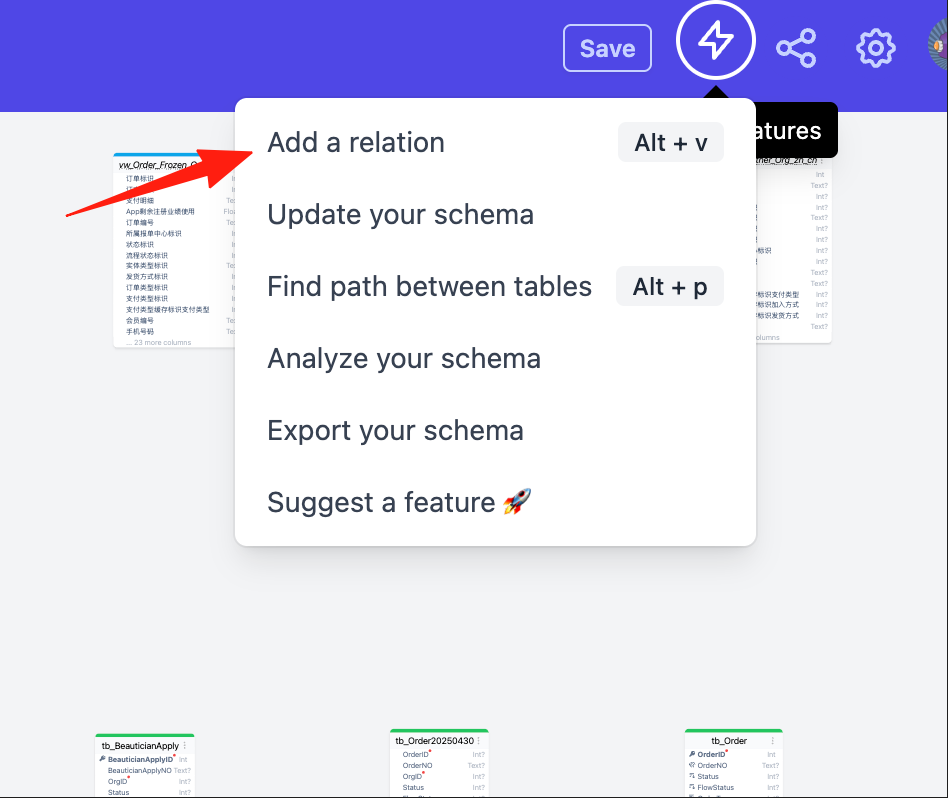948x798 pixels.
Task: Open tb_BeauticianApply table kebab menu
Action: click(185, 745)
